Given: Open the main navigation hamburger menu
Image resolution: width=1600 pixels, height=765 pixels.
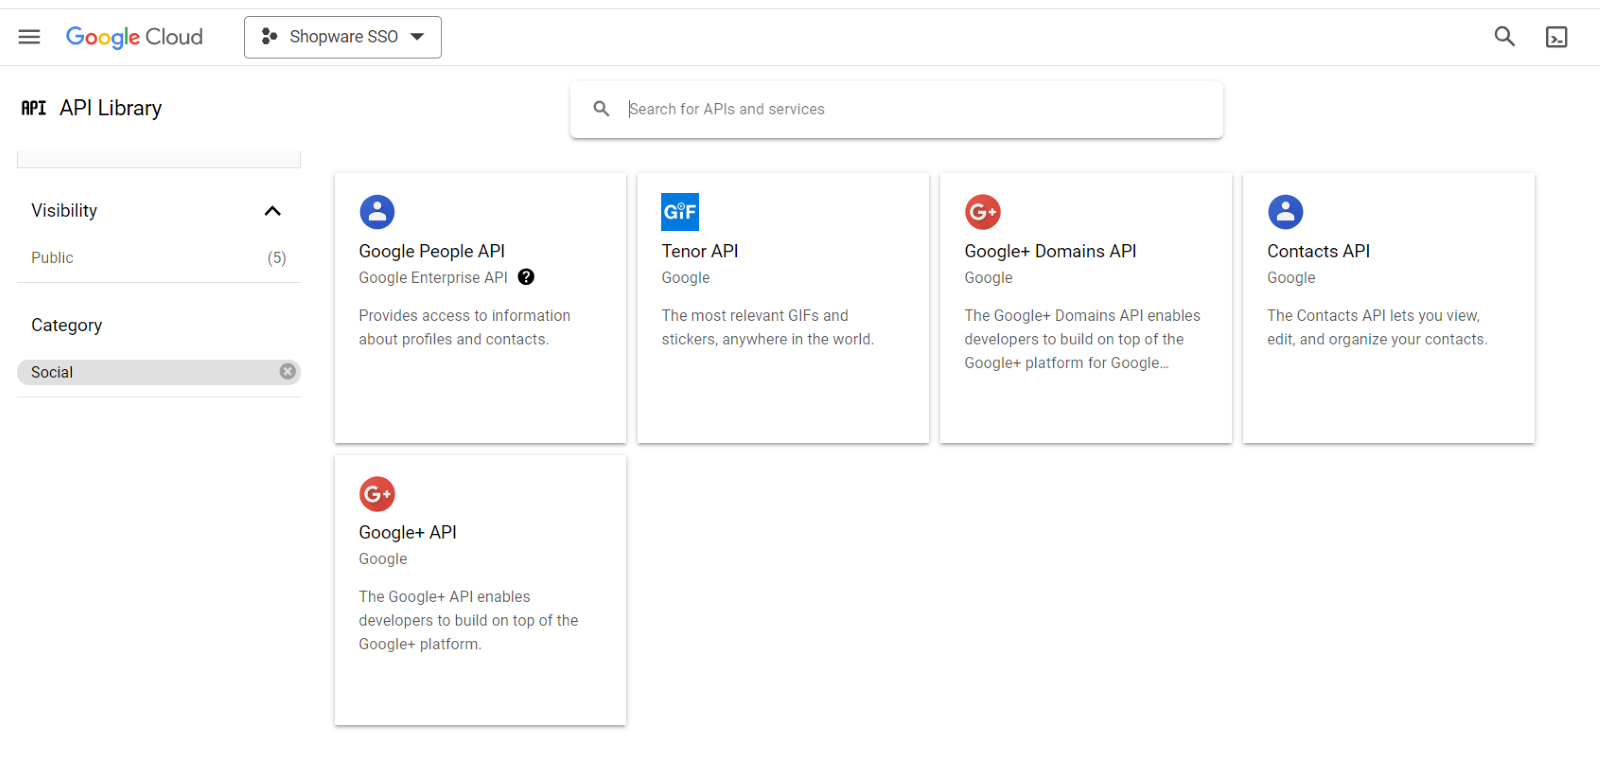Looking at the screenshot, I should pos(29,37).
